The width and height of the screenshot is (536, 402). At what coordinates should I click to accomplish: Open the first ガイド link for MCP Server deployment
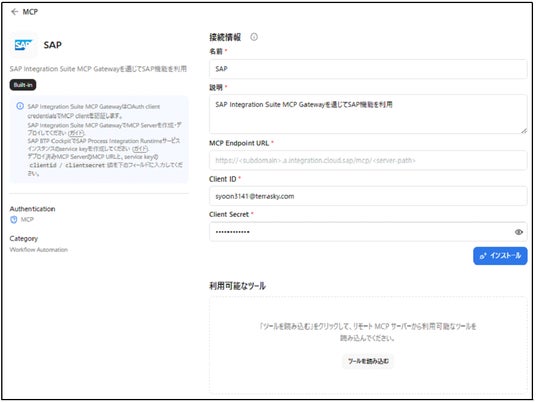coord(77,133)
